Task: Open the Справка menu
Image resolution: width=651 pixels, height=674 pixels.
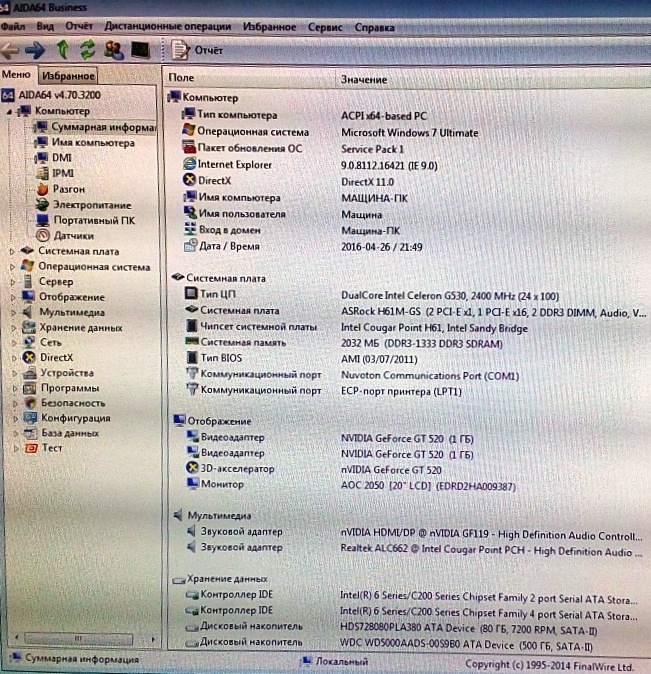Action: pos(375,28)
